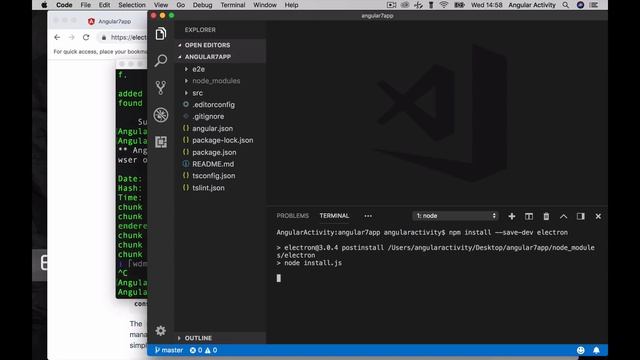The width and height of the screenshot is (640, 360).
Task: Open the Debug view in the activity bar
Action: (161, 115)
